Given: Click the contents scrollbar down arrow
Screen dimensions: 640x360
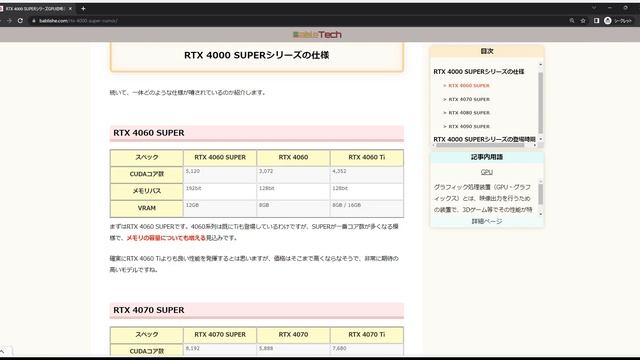Looking at the screenshot, I should pos(541,139).
